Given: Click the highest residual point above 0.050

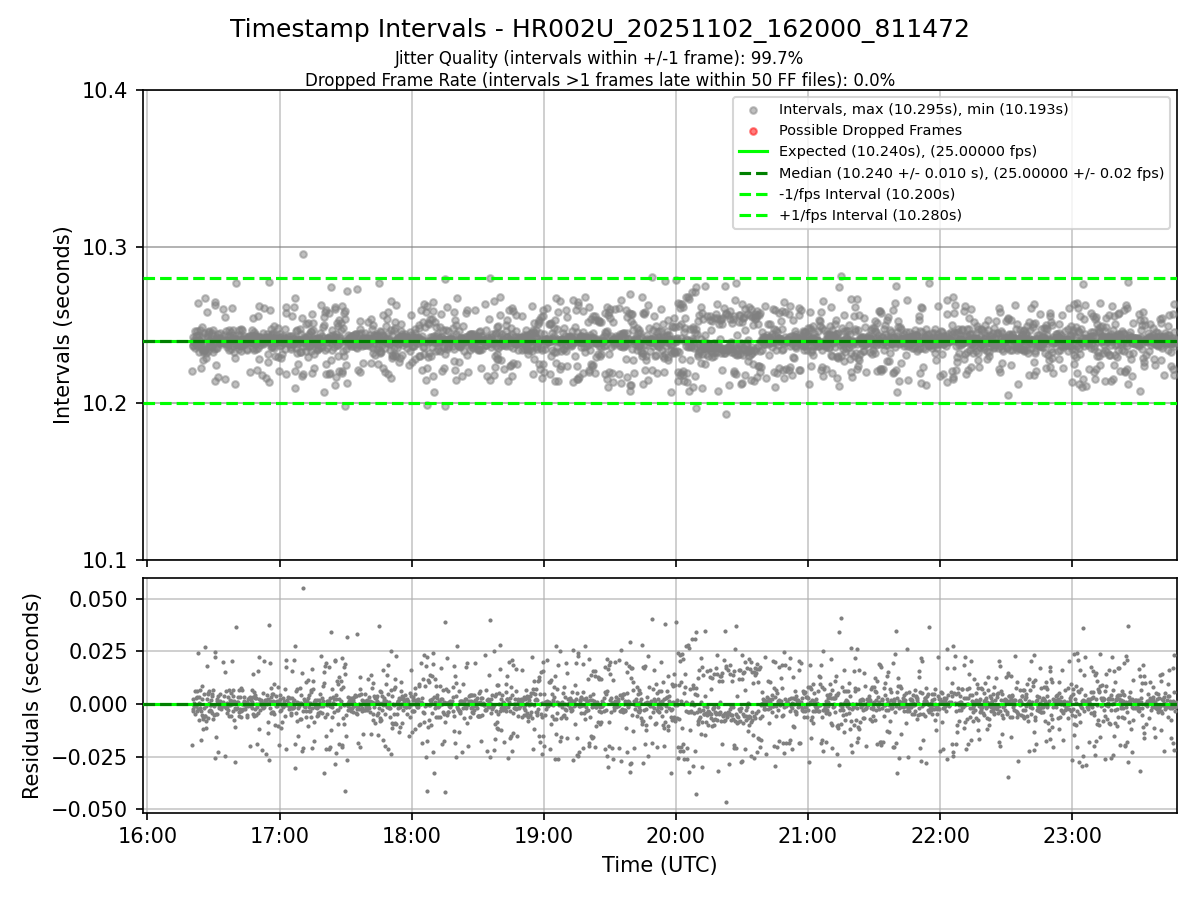Looking at the screenshot, I should point(303,588).
